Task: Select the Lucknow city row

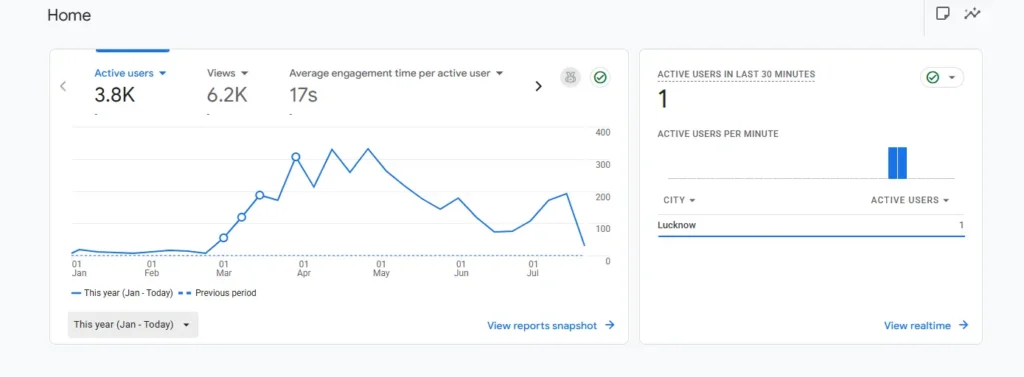Action: pos(810,225)
